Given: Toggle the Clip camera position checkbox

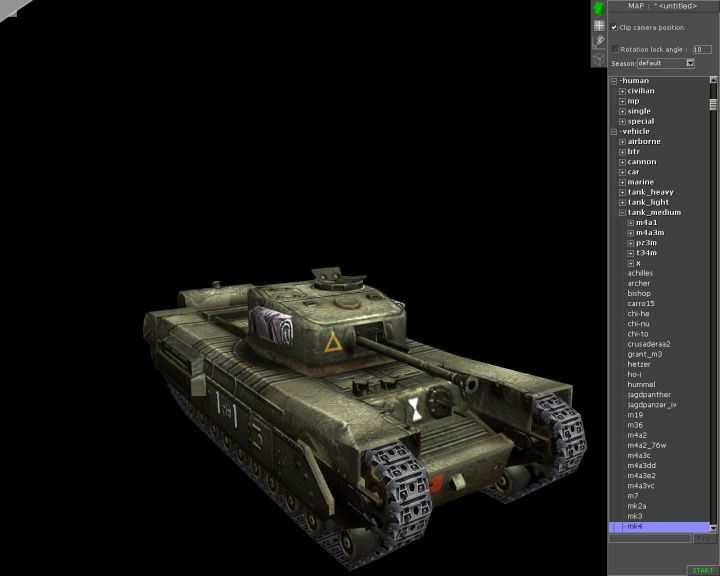Looking at the screenshot, I should coord(614,27).
